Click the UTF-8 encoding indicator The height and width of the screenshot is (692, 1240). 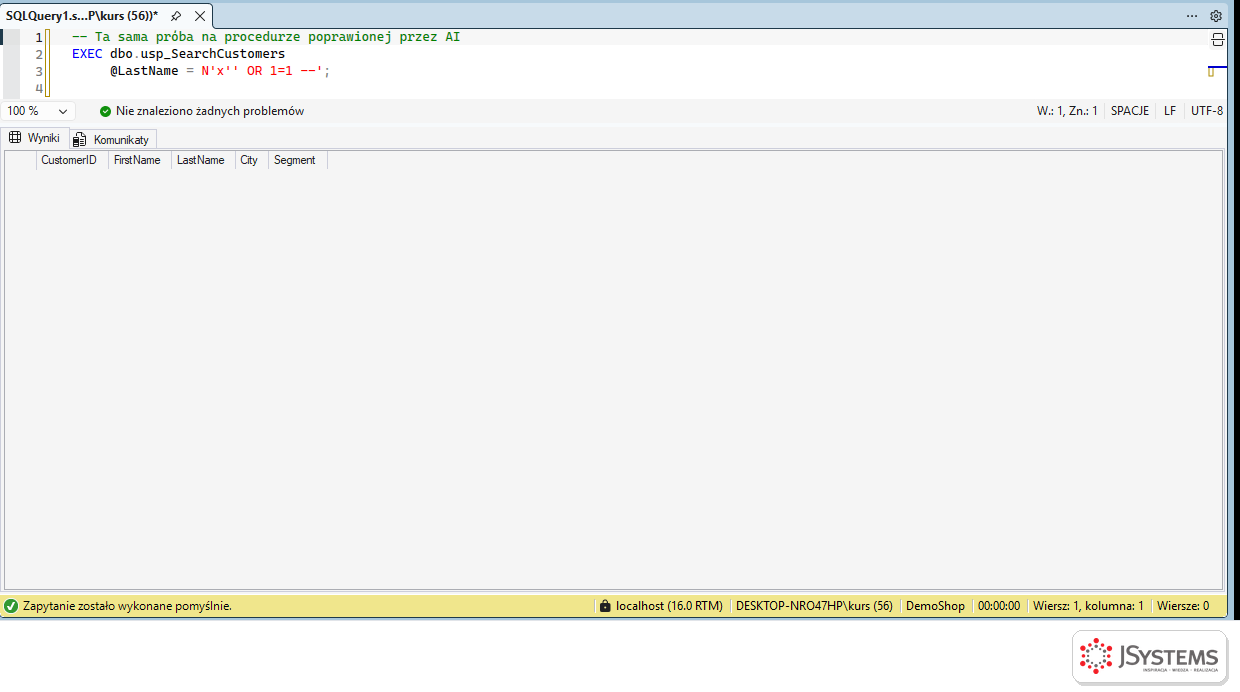(1207, 111)
